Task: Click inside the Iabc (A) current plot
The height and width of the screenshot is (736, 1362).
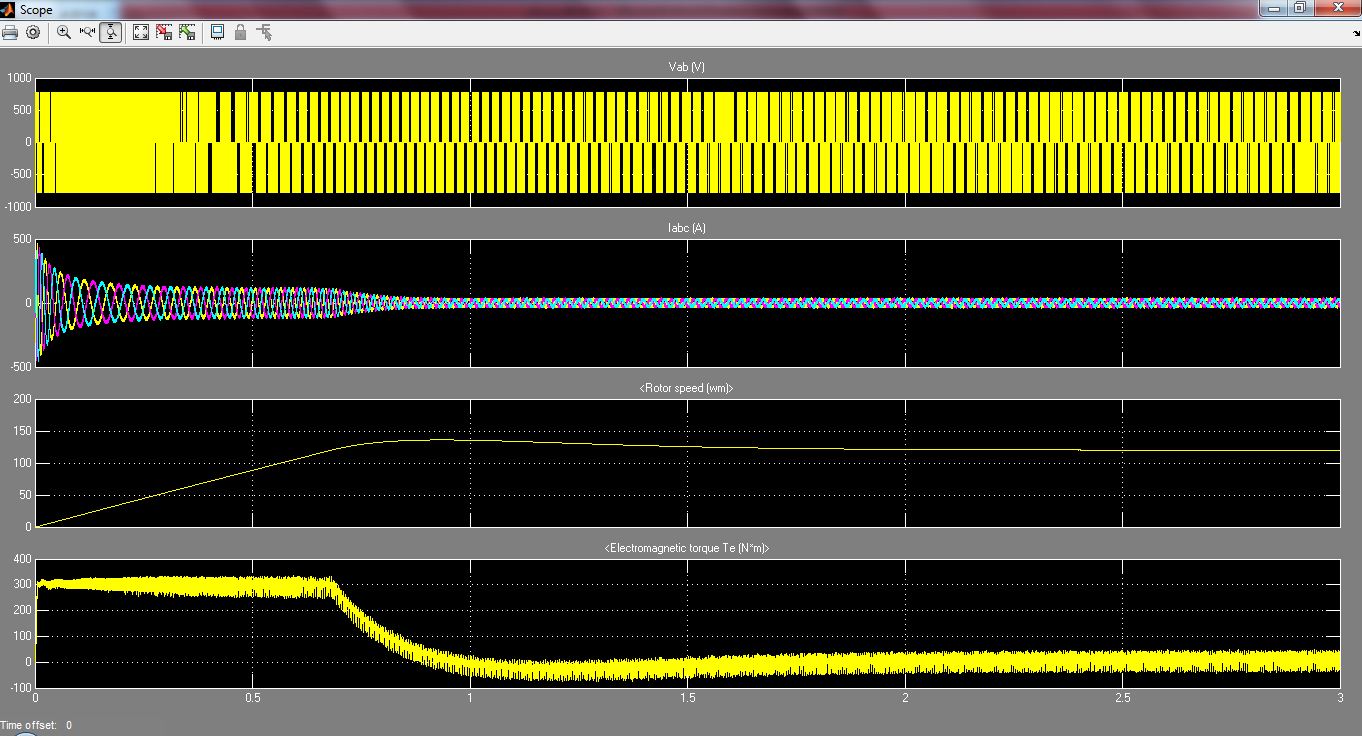Action: pos(687,330)
